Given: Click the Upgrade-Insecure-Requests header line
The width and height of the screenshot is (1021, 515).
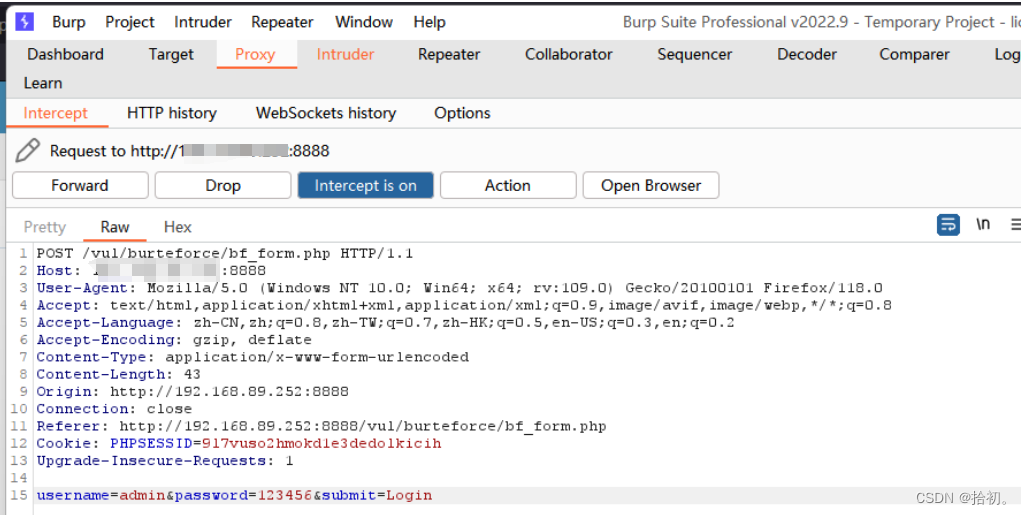Looking at the screenshot, I should tap(165, 460).
